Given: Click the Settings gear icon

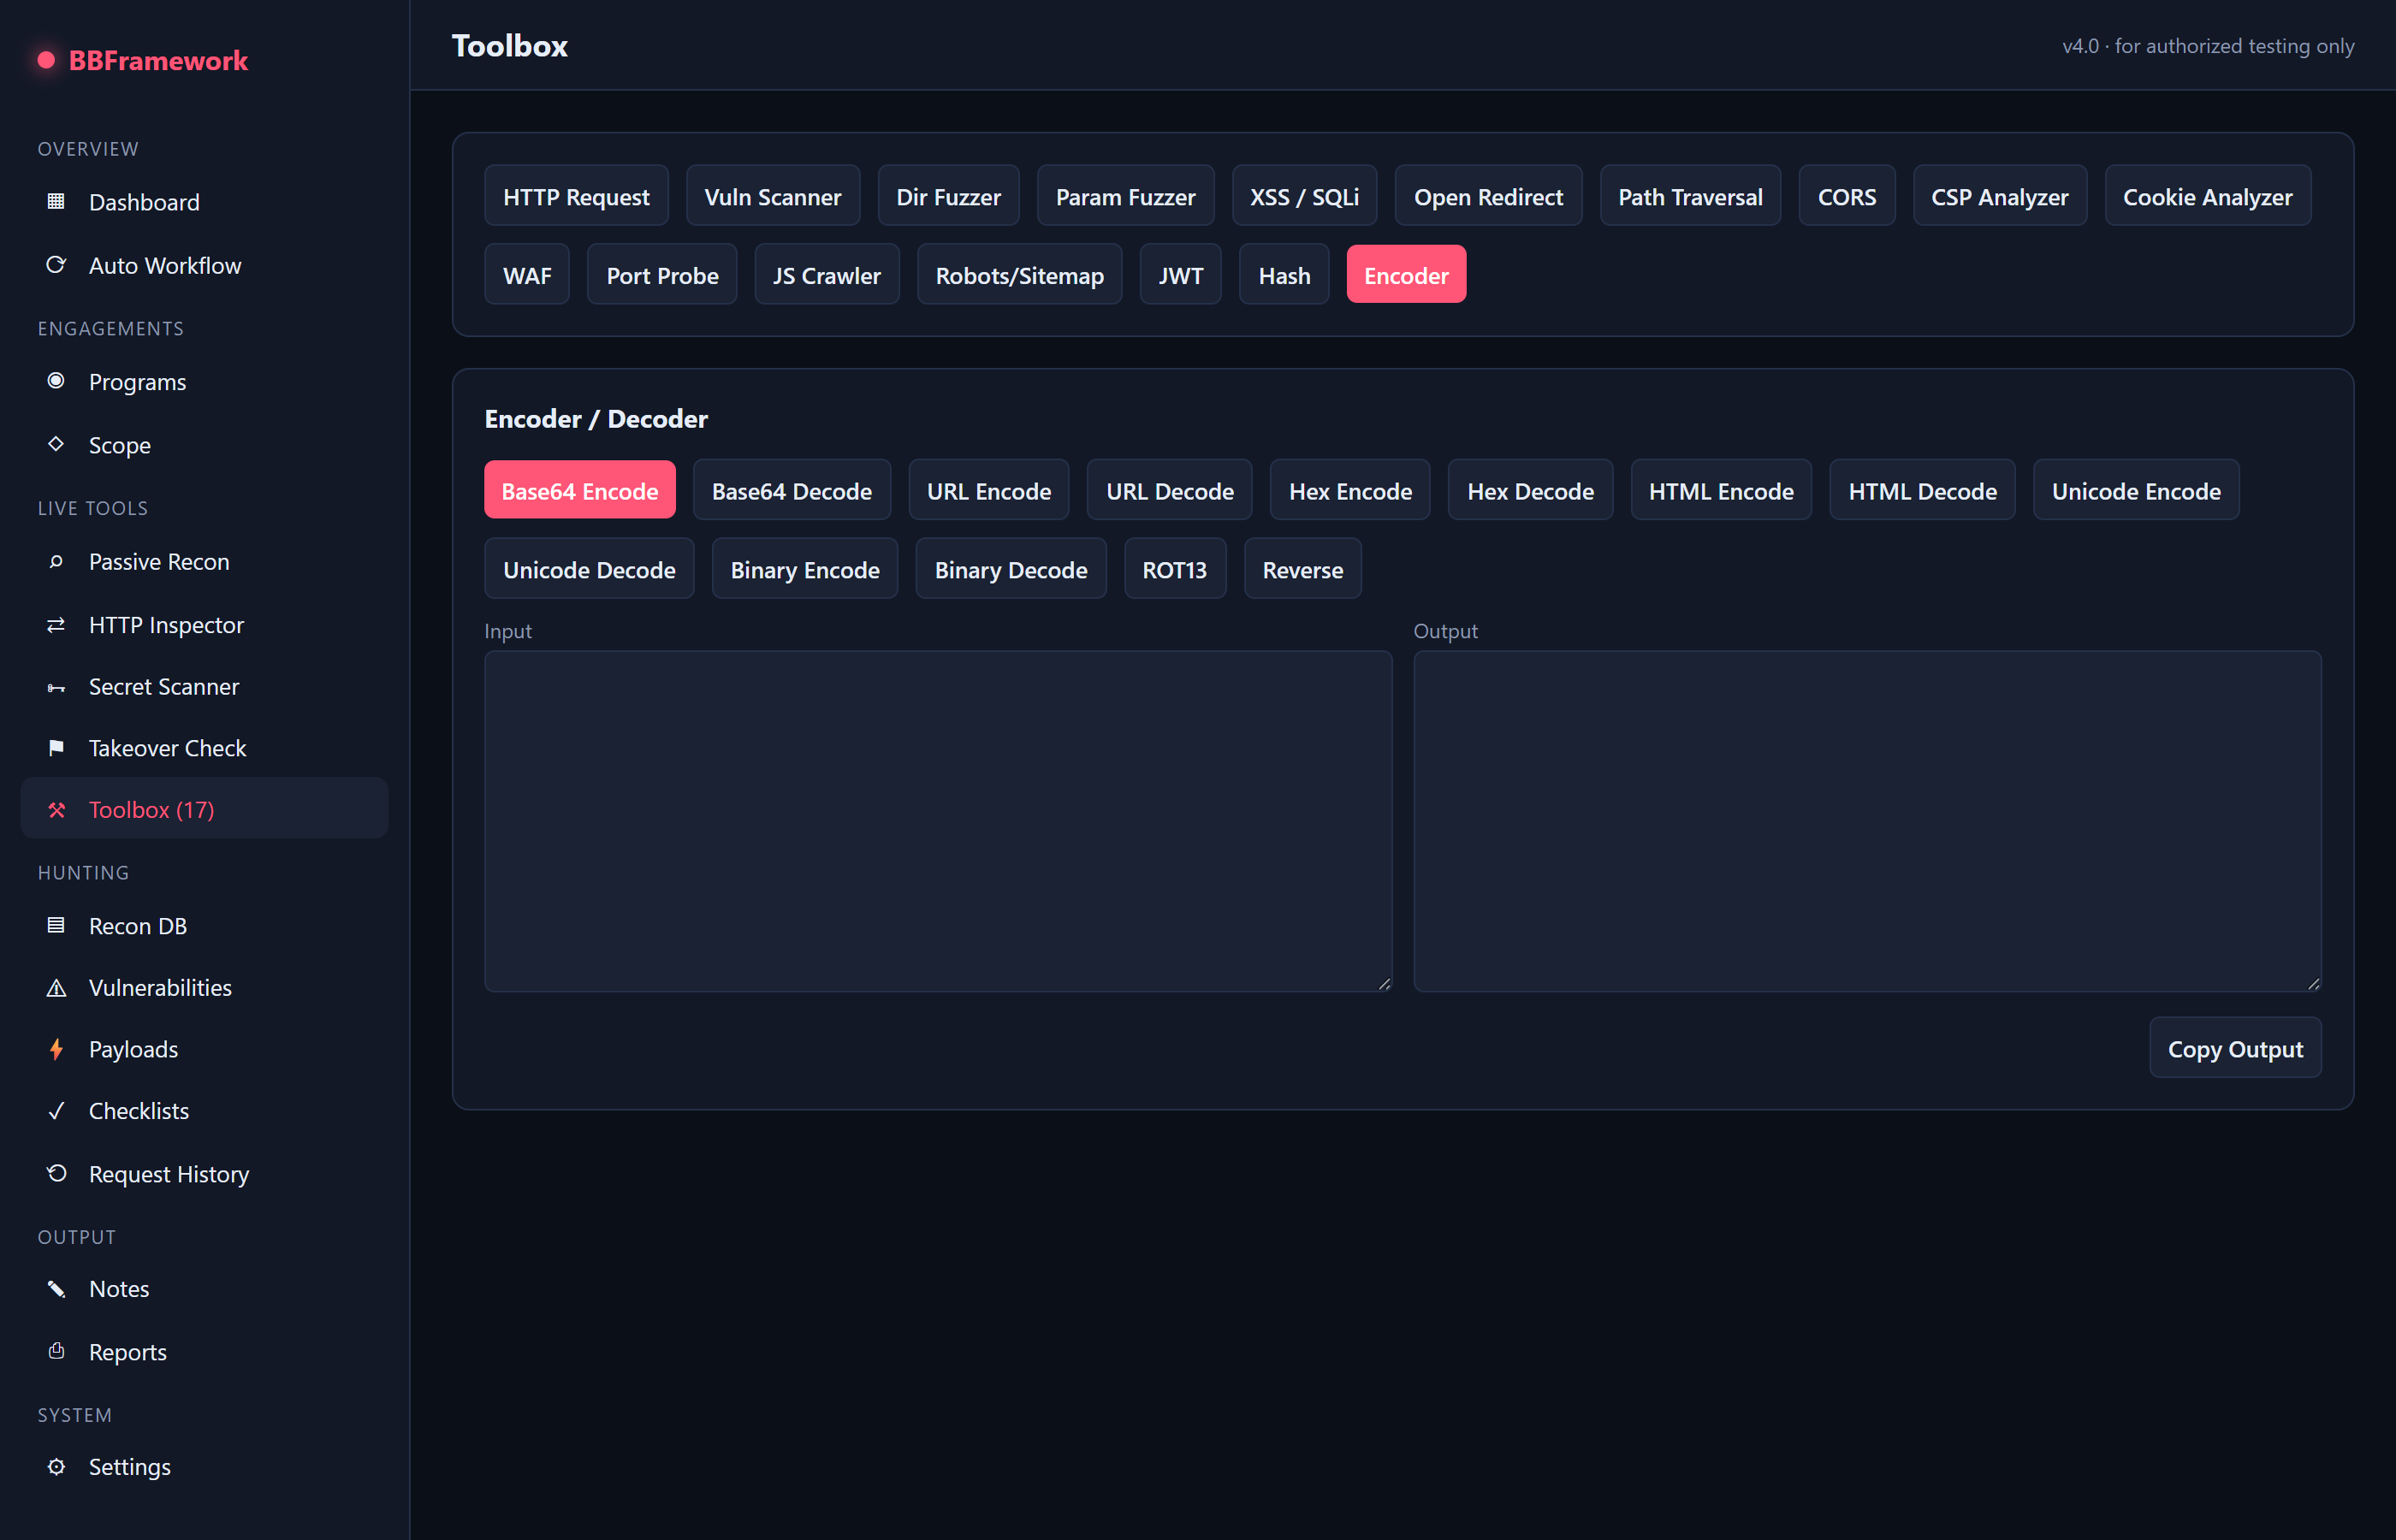Looking at the screenshot, I should pyautogui.click(x=56, y=1467).
